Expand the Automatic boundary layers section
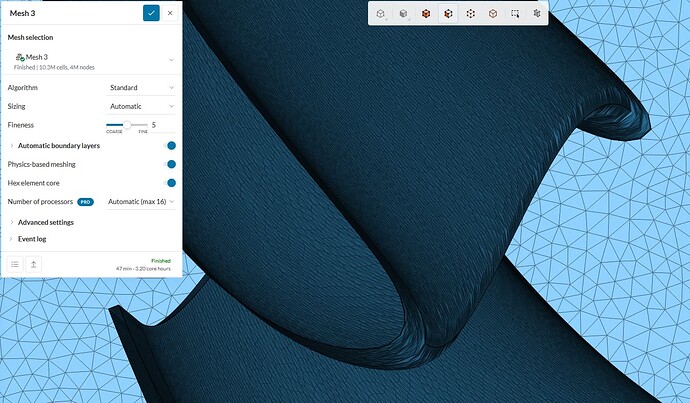Image resolution: width=690 pixels, height=403 pixels. point(12,146)
